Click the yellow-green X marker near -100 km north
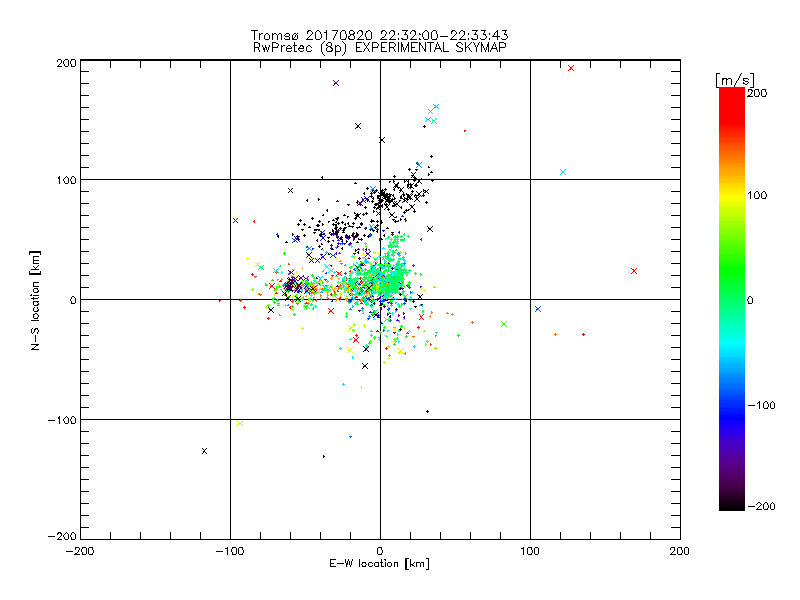Screen dimensions: 800x600 click(x=240, y=423)
